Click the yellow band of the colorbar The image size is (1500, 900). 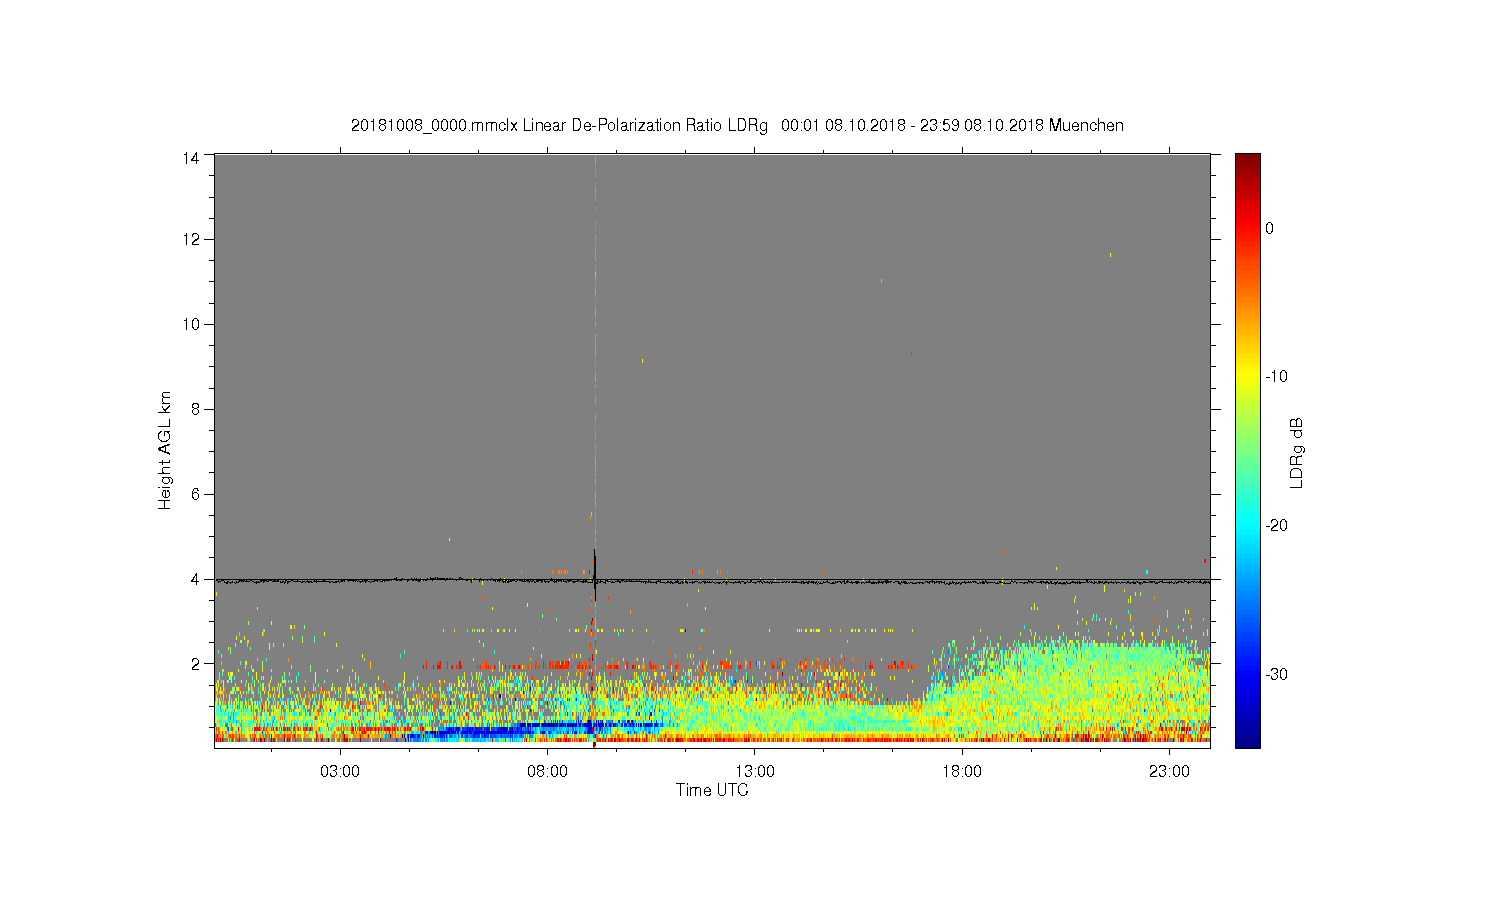tap(1247, 377)
